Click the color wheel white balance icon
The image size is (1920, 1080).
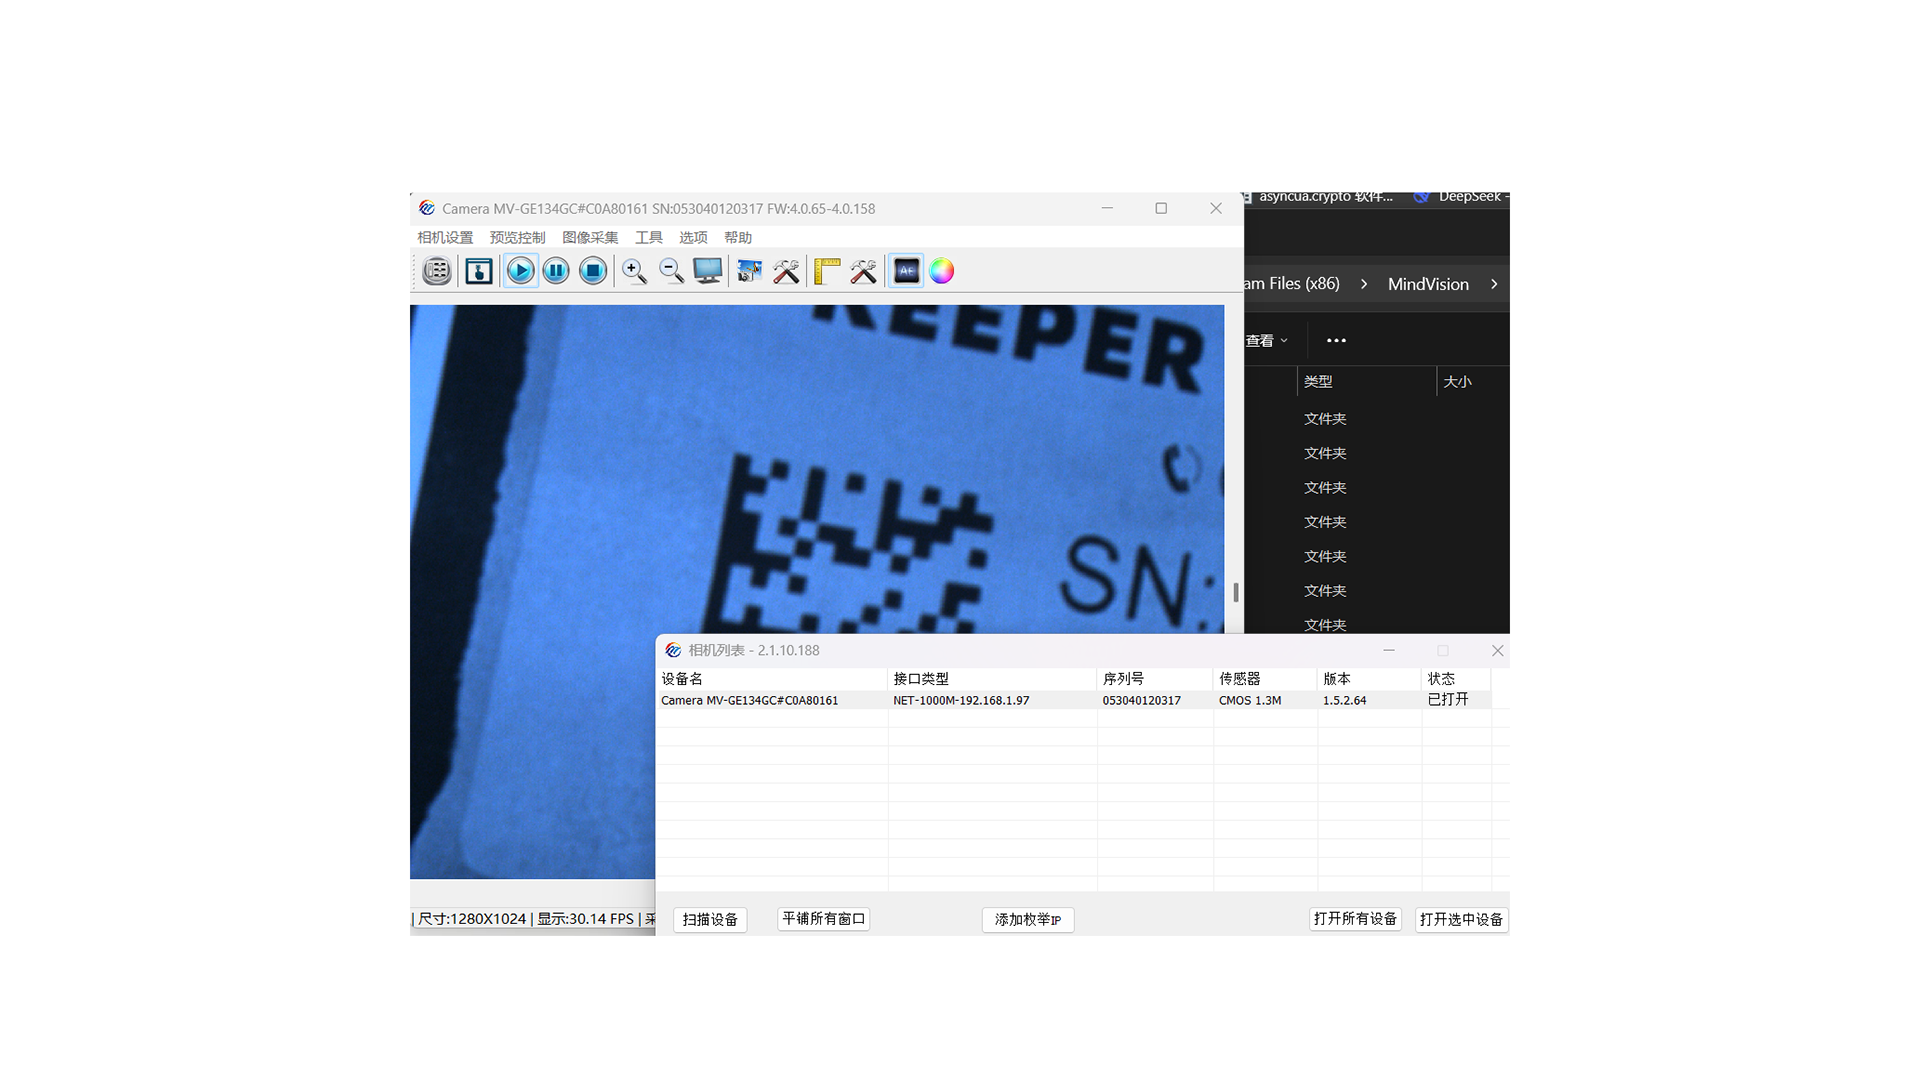942,271
